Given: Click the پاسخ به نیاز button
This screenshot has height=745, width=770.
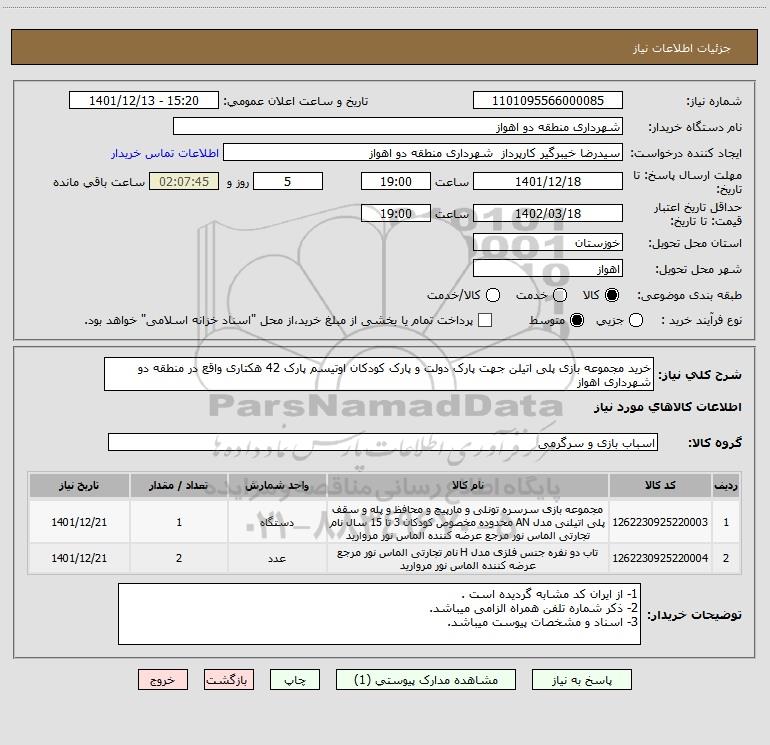Looking at the screenshot, I should coord(581,680).
